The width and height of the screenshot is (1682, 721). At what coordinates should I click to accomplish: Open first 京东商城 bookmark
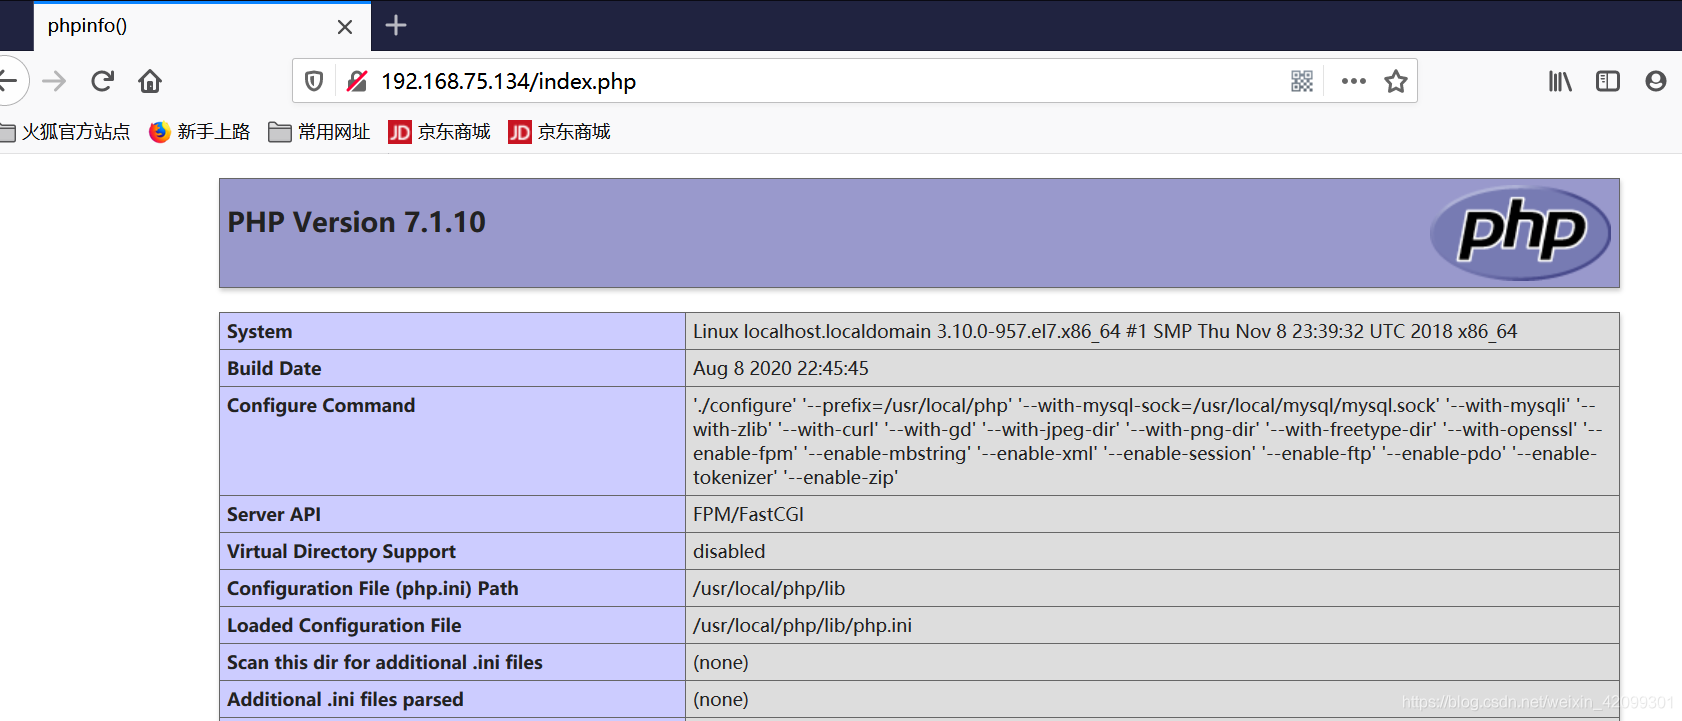tap(439, 132)
